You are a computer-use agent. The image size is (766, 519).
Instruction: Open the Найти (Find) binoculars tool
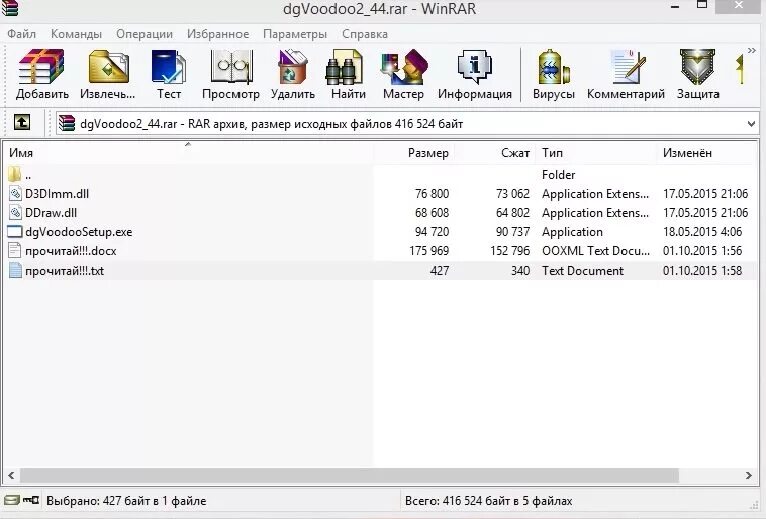[348, 74]
